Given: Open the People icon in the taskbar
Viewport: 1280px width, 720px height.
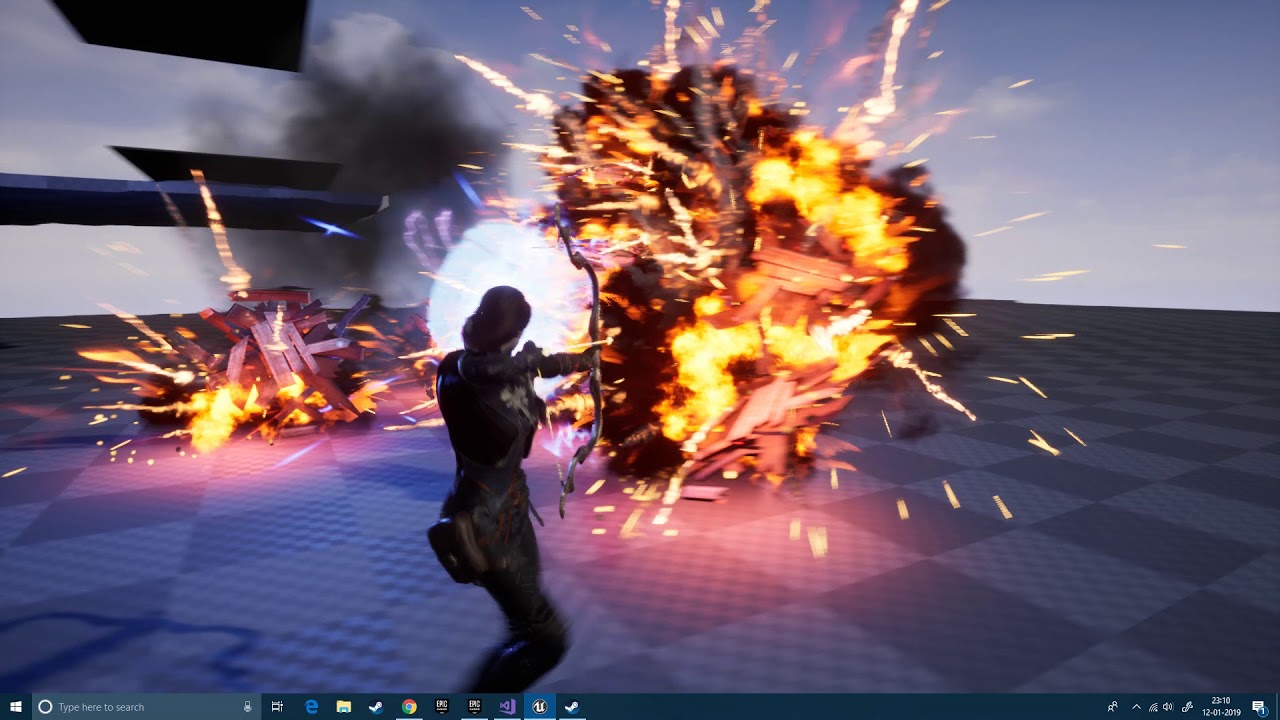Looking at the screenshot, I should point(1114,707).
